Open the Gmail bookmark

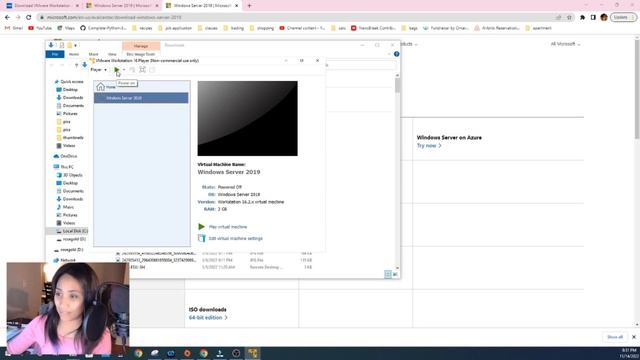tap(13, 28)
